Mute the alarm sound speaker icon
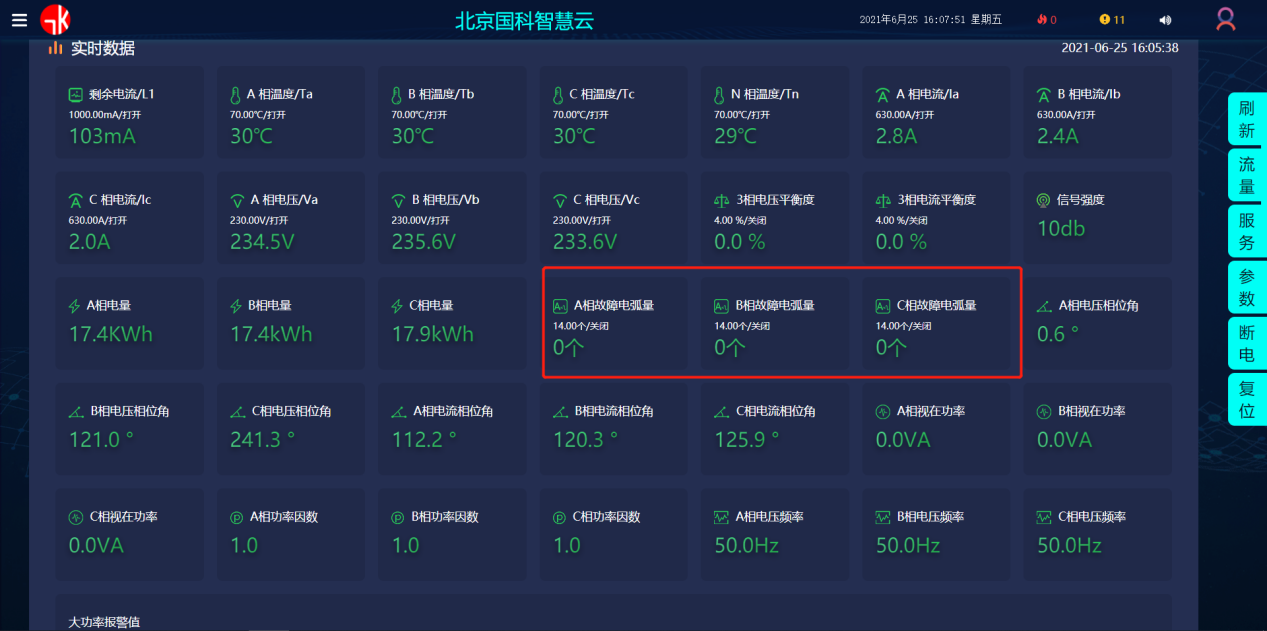Viewport: 1267px width, 631px height. (x=1165, y=20)
